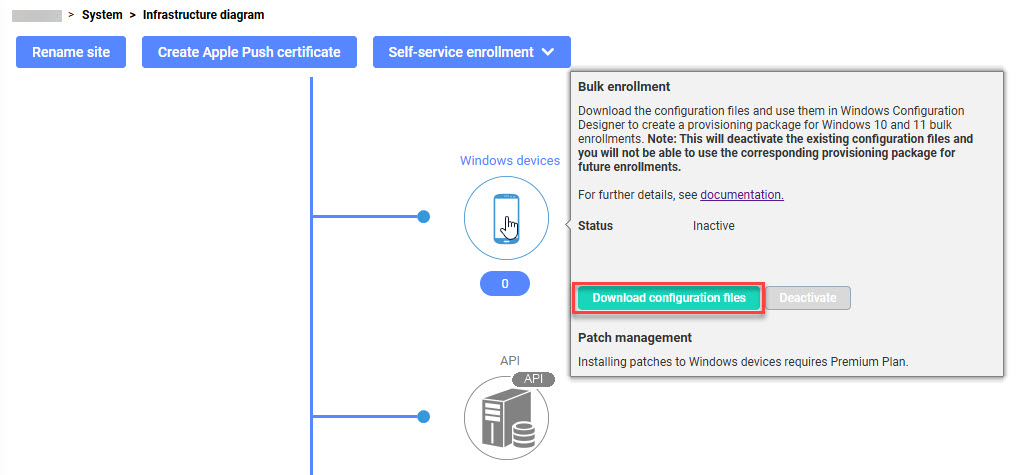The image size is (1022, 475).
Task: Open the documentation link
Action: point(741,195)
